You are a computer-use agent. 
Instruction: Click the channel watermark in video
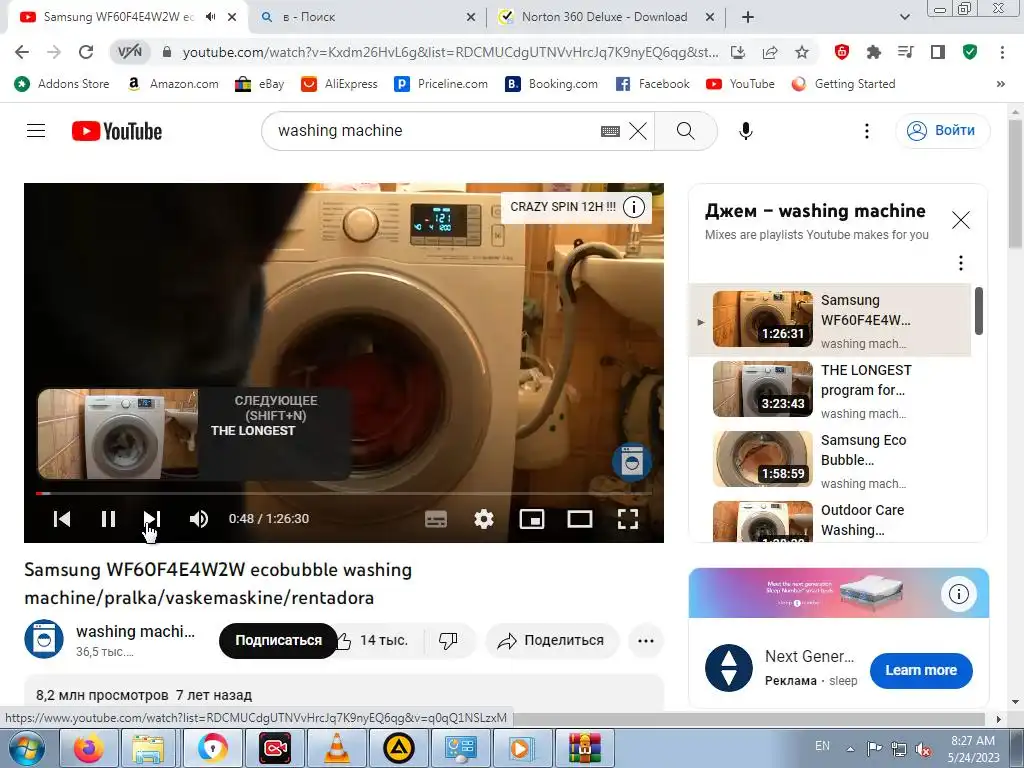[632, 462]
